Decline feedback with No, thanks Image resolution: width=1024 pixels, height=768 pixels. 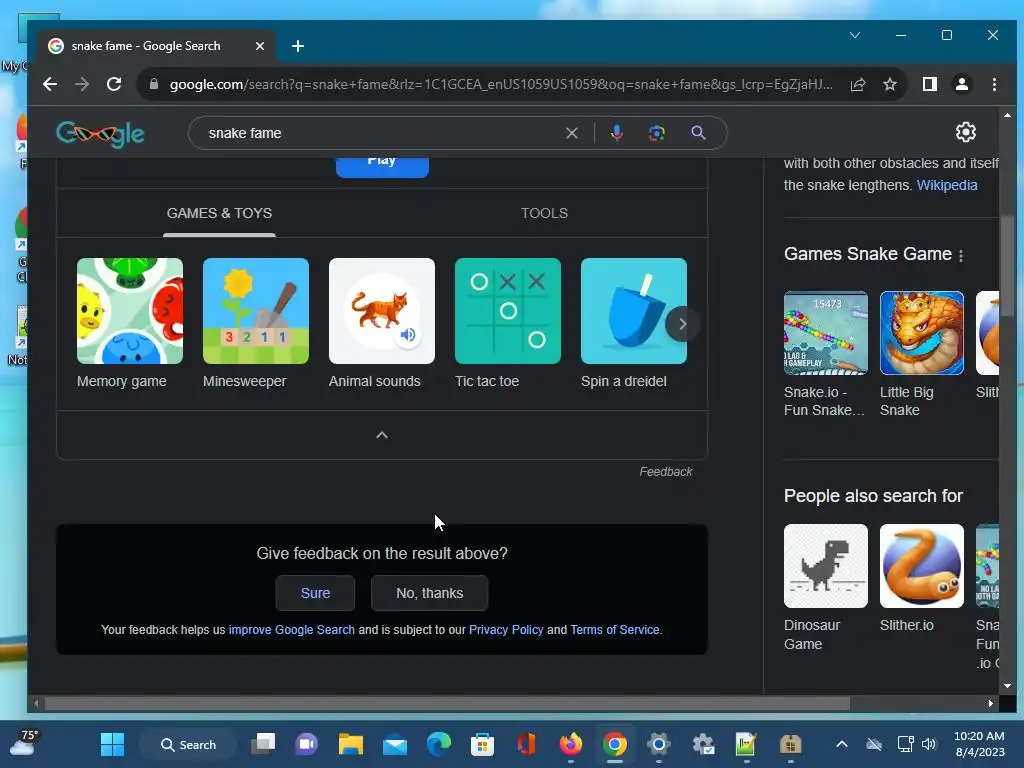(x=430, y=593)
